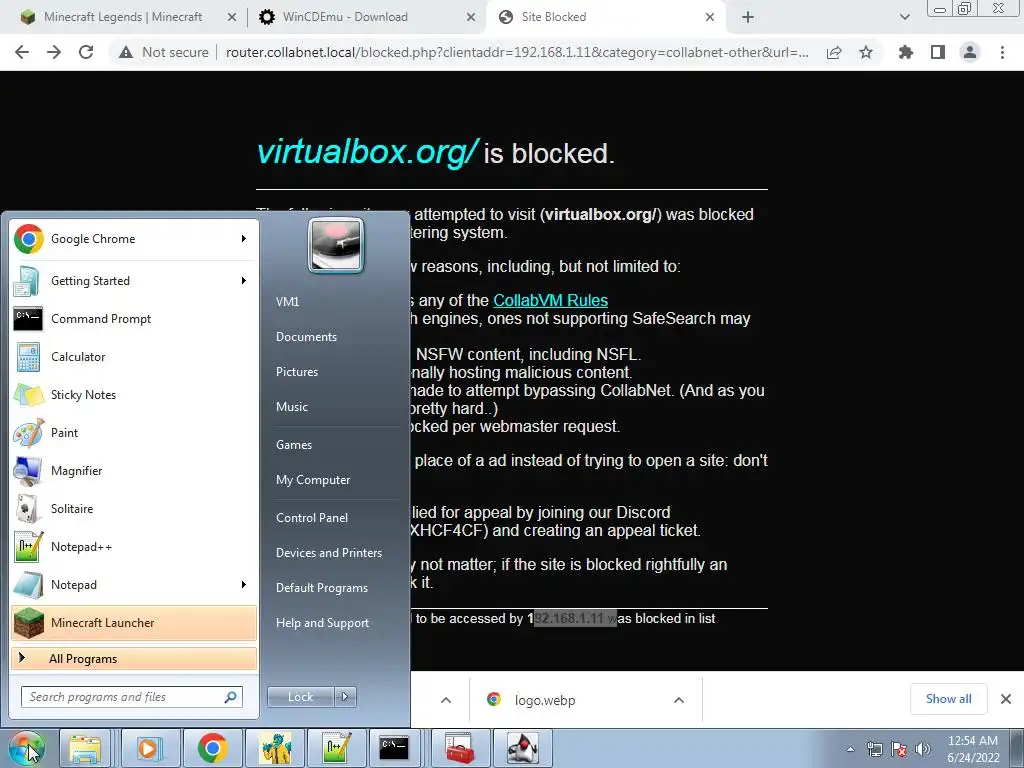Show hidden tray icons arrow
Image resolution: width=1024 pixels, height=768 pixels.
click(850, 749)
